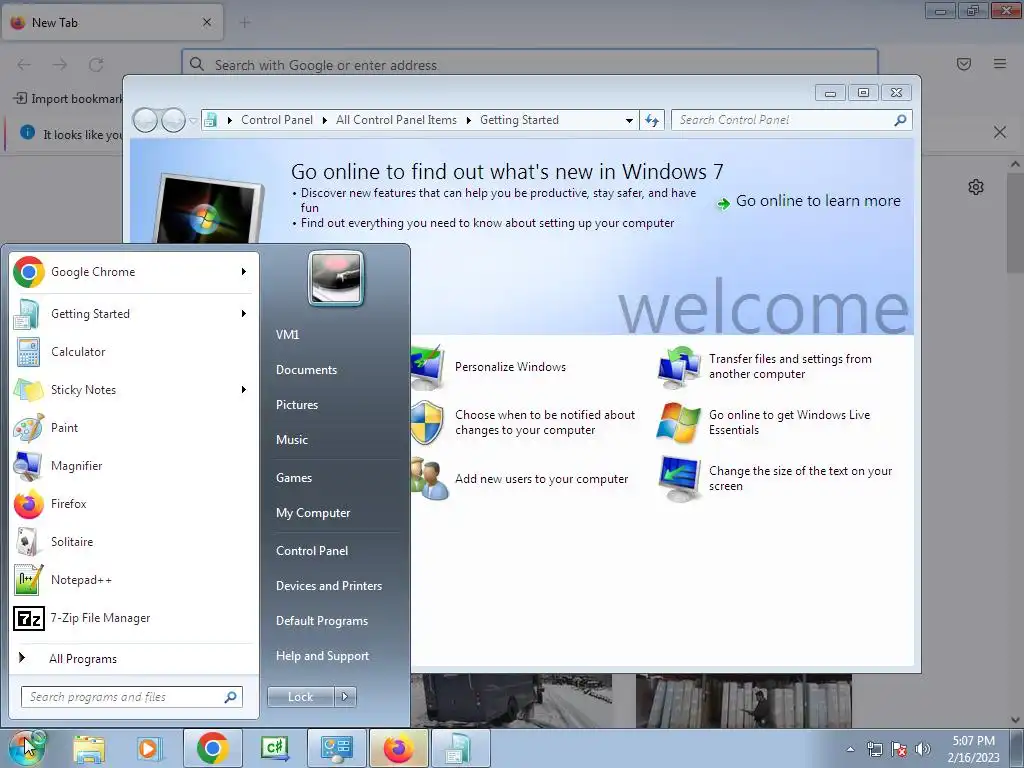Select the New Tab Firefox tab
Screen dimensions: 1024x768
(x=112, y=22)
